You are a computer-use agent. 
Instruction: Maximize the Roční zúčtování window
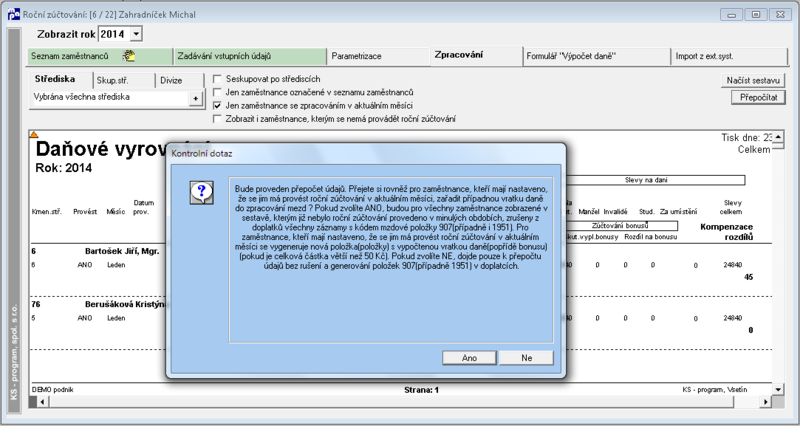point(756,14)
